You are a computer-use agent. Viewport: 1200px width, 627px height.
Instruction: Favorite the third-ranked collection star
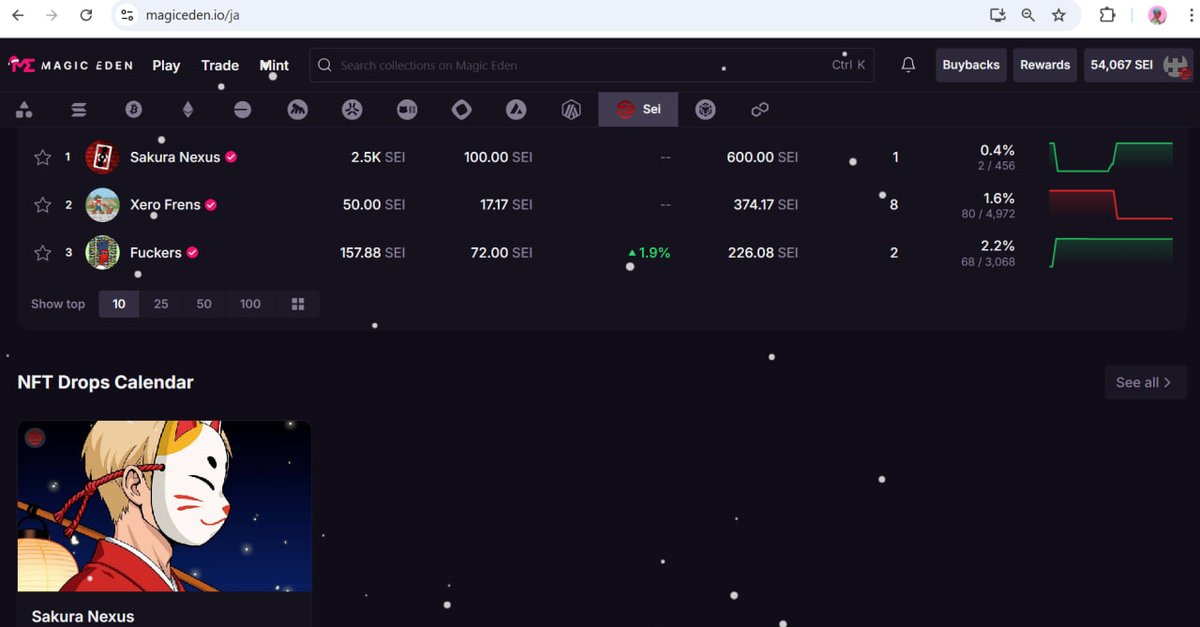[42, 253]
